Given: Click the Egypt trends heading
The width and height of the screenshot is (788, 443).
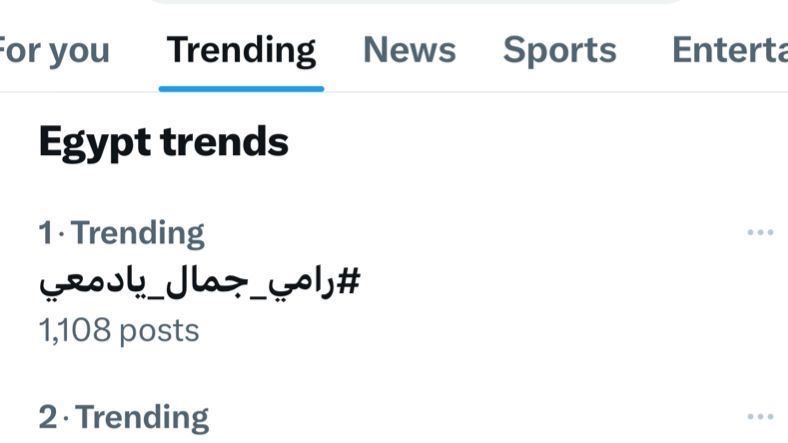Looking at the screenshot, I should coord(163,142).
